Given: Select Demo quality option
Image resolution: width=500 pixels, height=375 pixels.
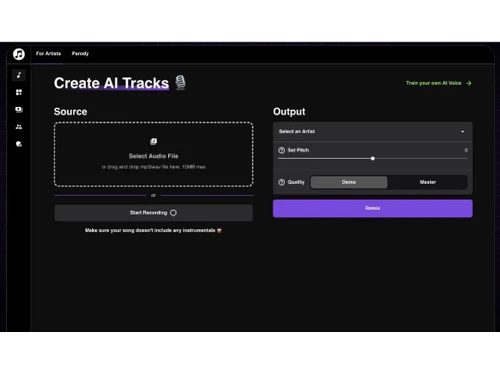Looking at the screenshot, I should (349, 182).
